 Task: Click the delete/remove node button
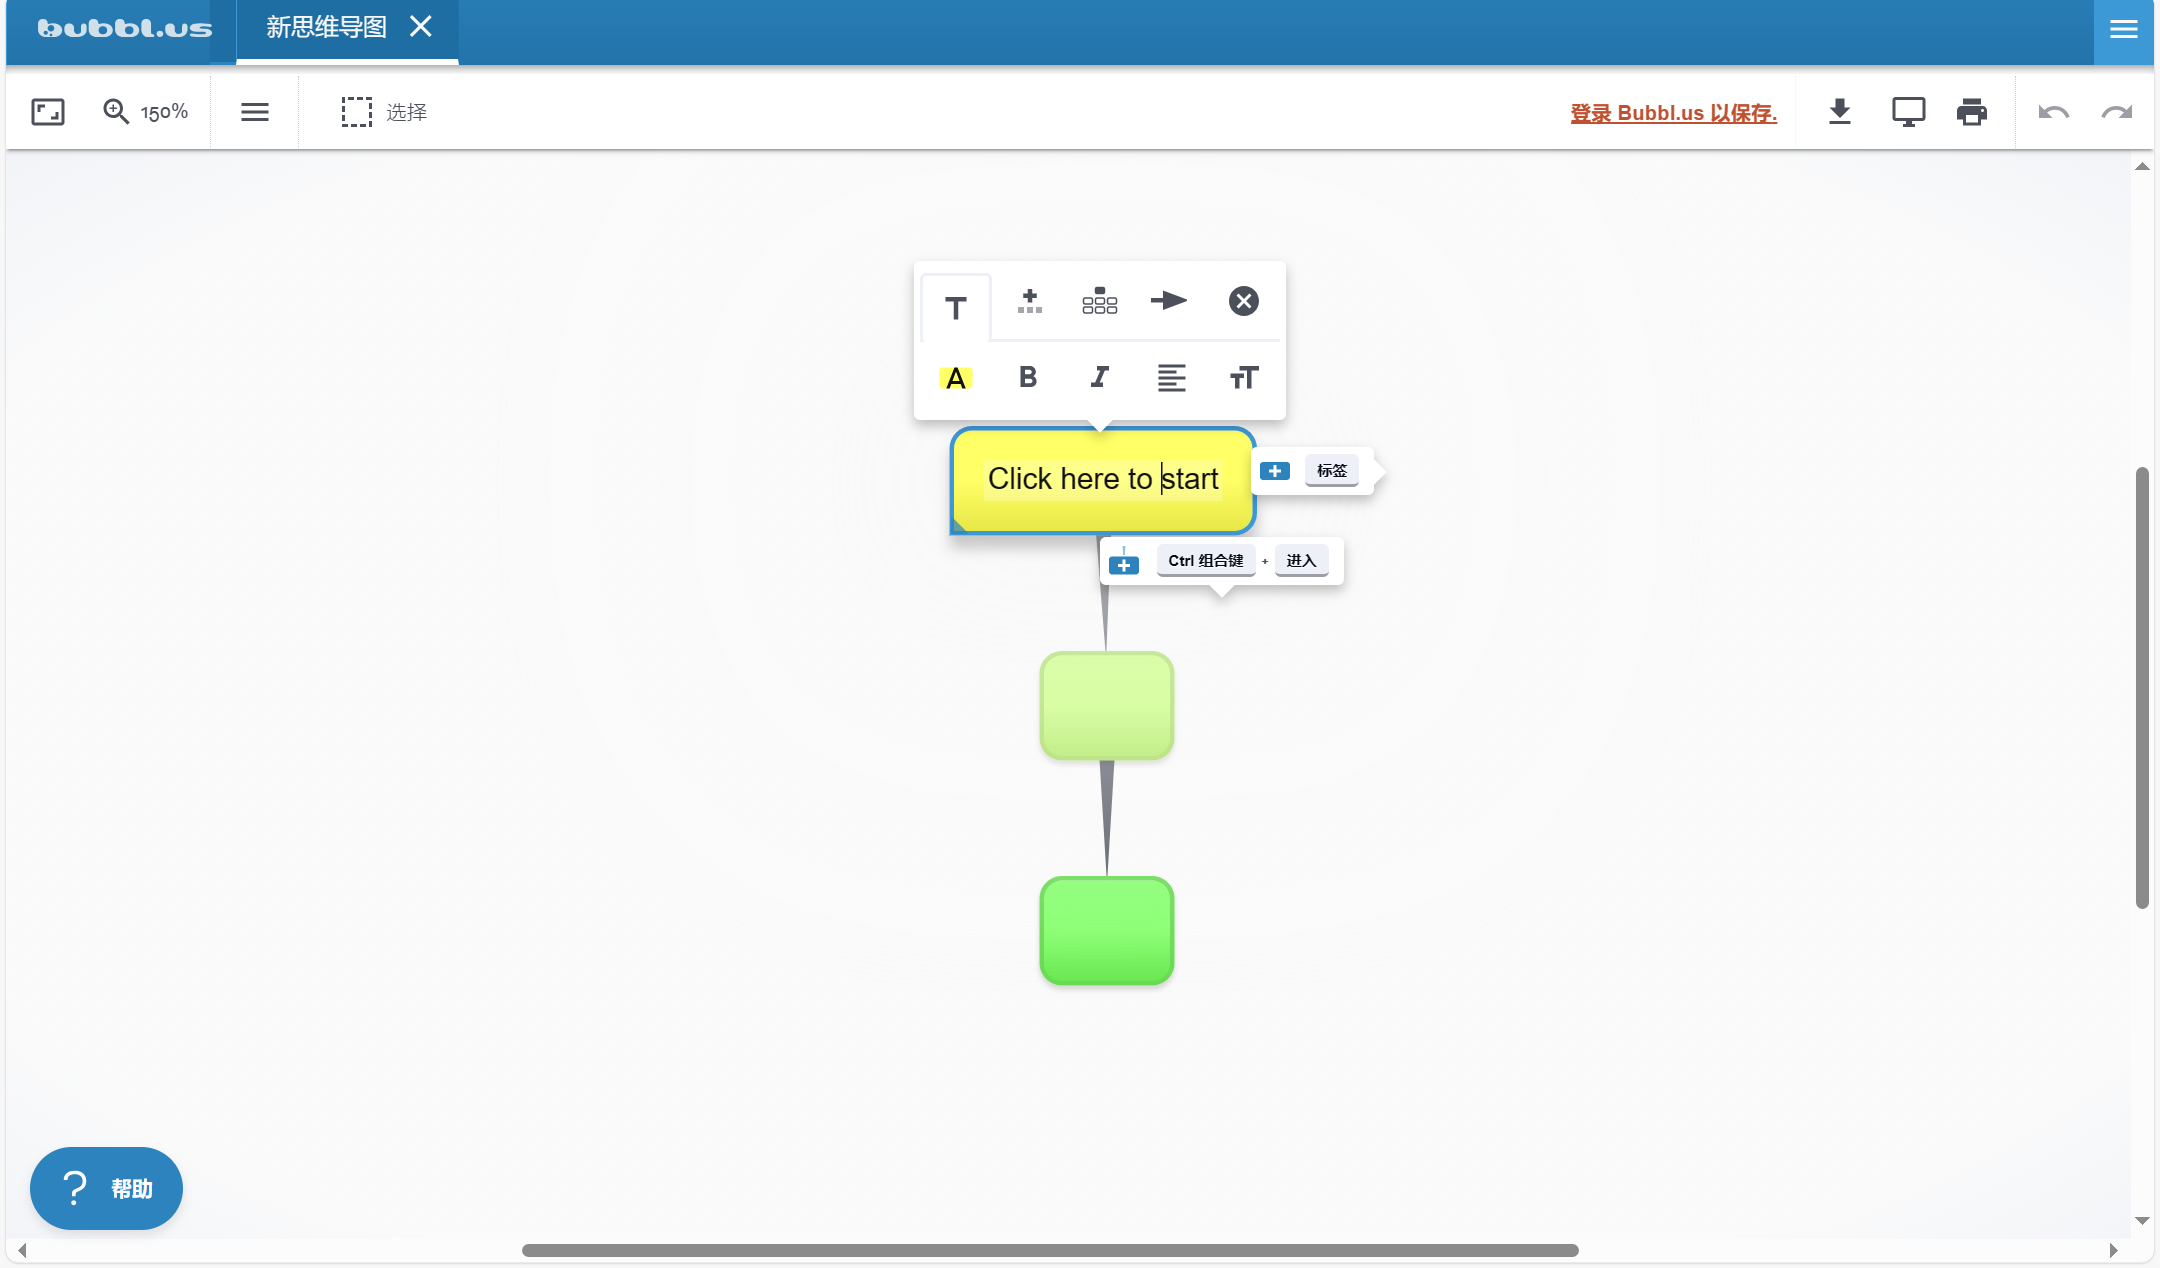click(1244, 302)
